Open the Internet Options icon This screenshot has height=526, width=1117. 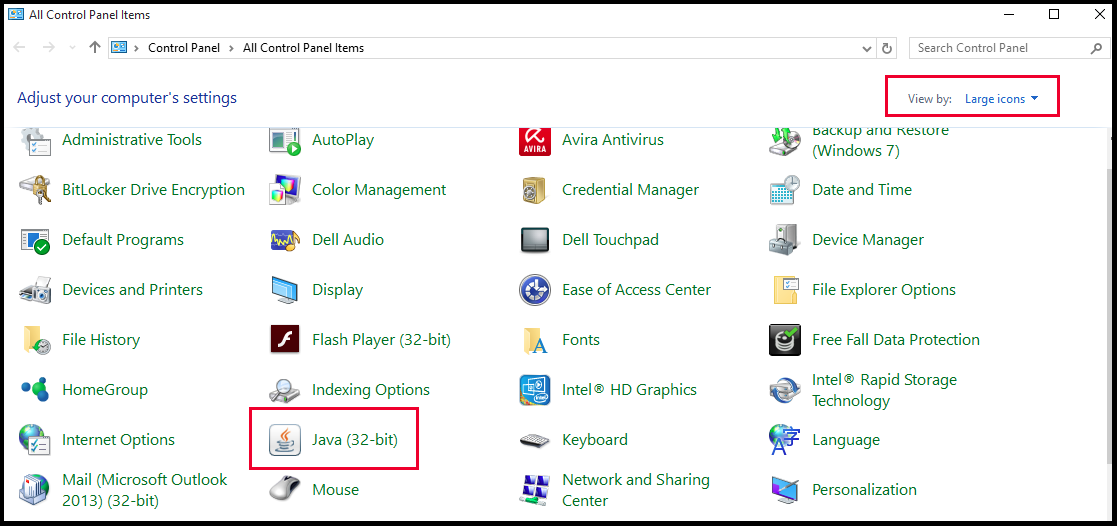(34, 440)
